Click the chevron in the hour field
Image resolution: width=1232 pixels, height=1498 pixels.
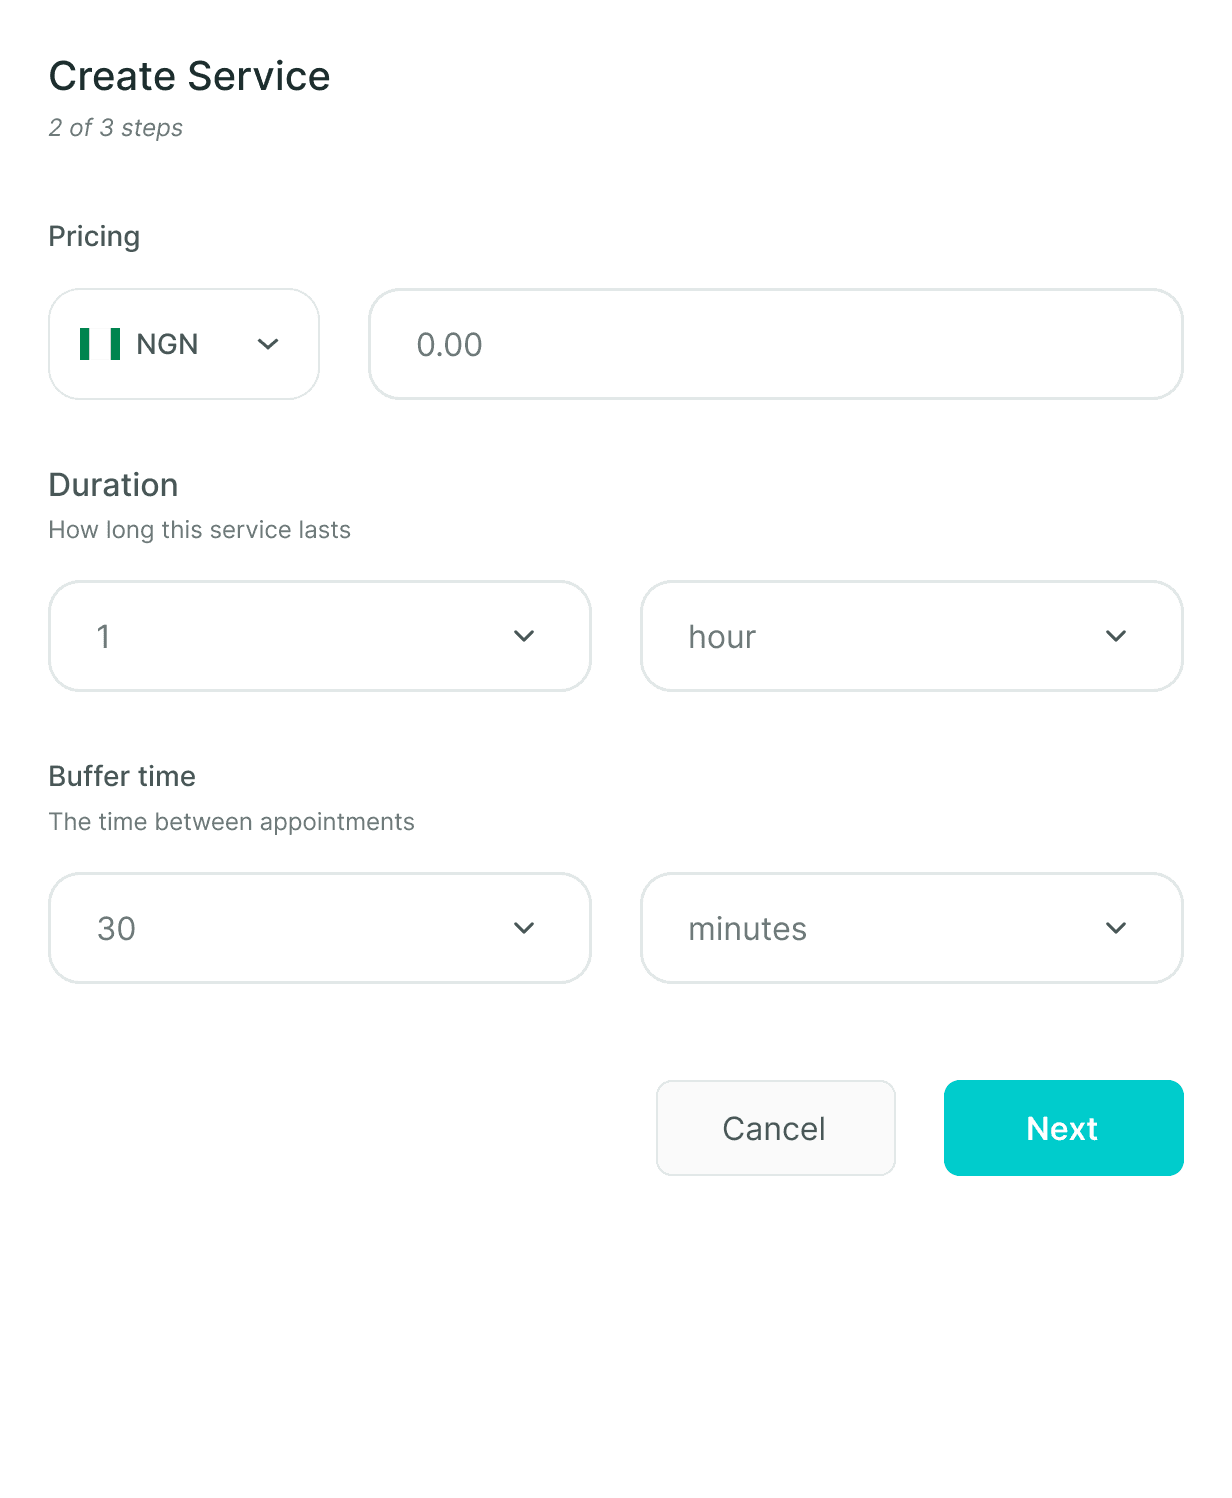[x=1116, y=636]
